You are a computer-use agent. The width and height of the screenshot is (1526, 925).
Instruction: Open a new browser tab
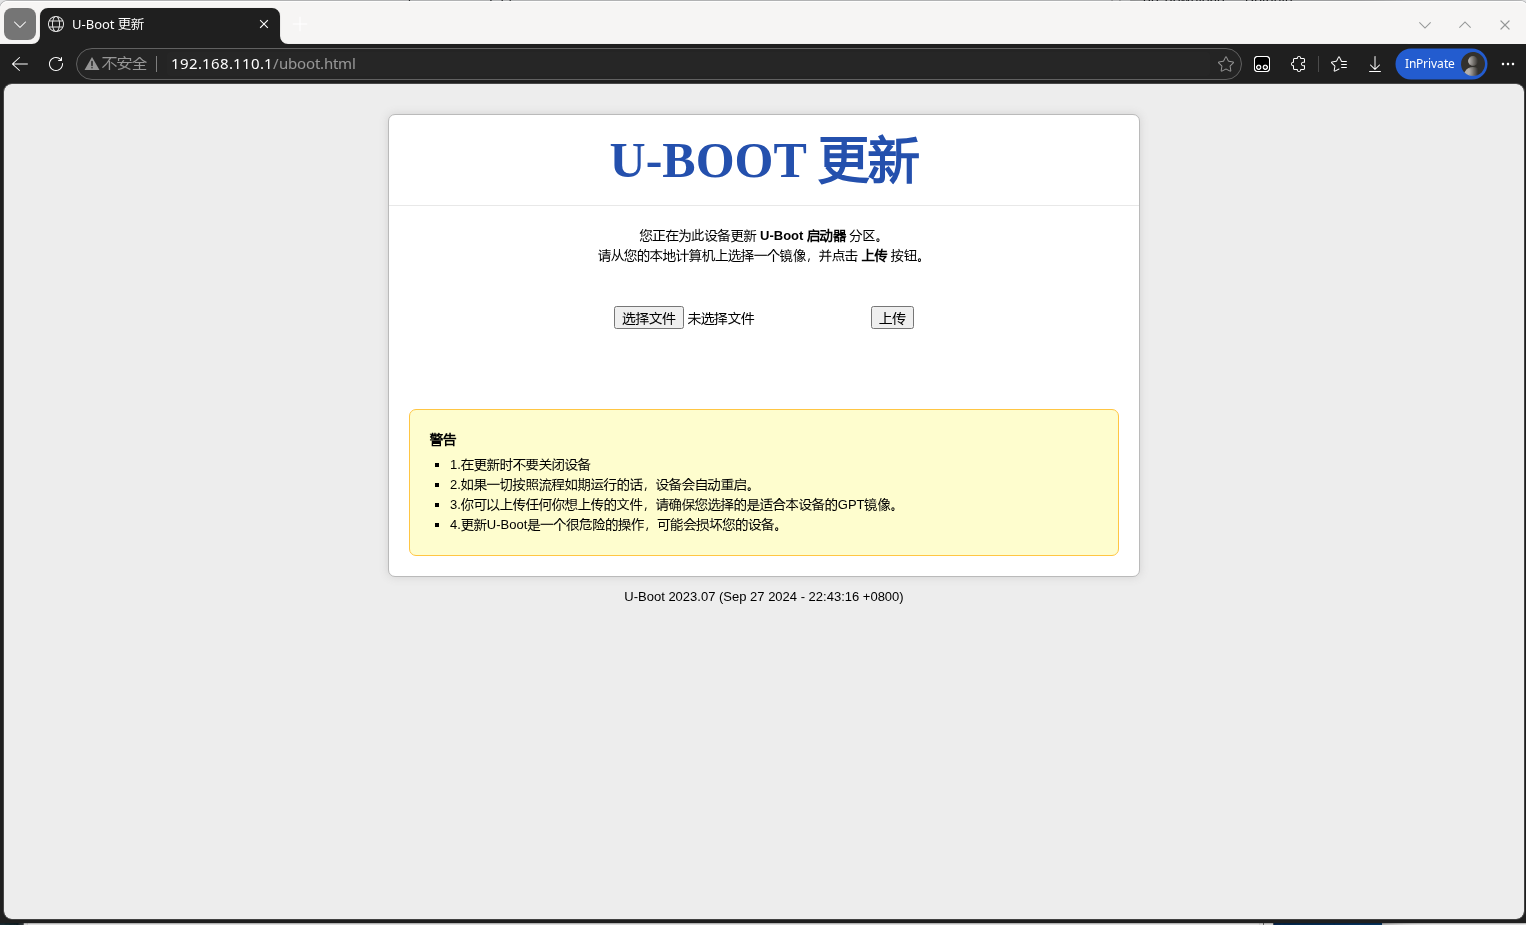[x=299, y=24]
